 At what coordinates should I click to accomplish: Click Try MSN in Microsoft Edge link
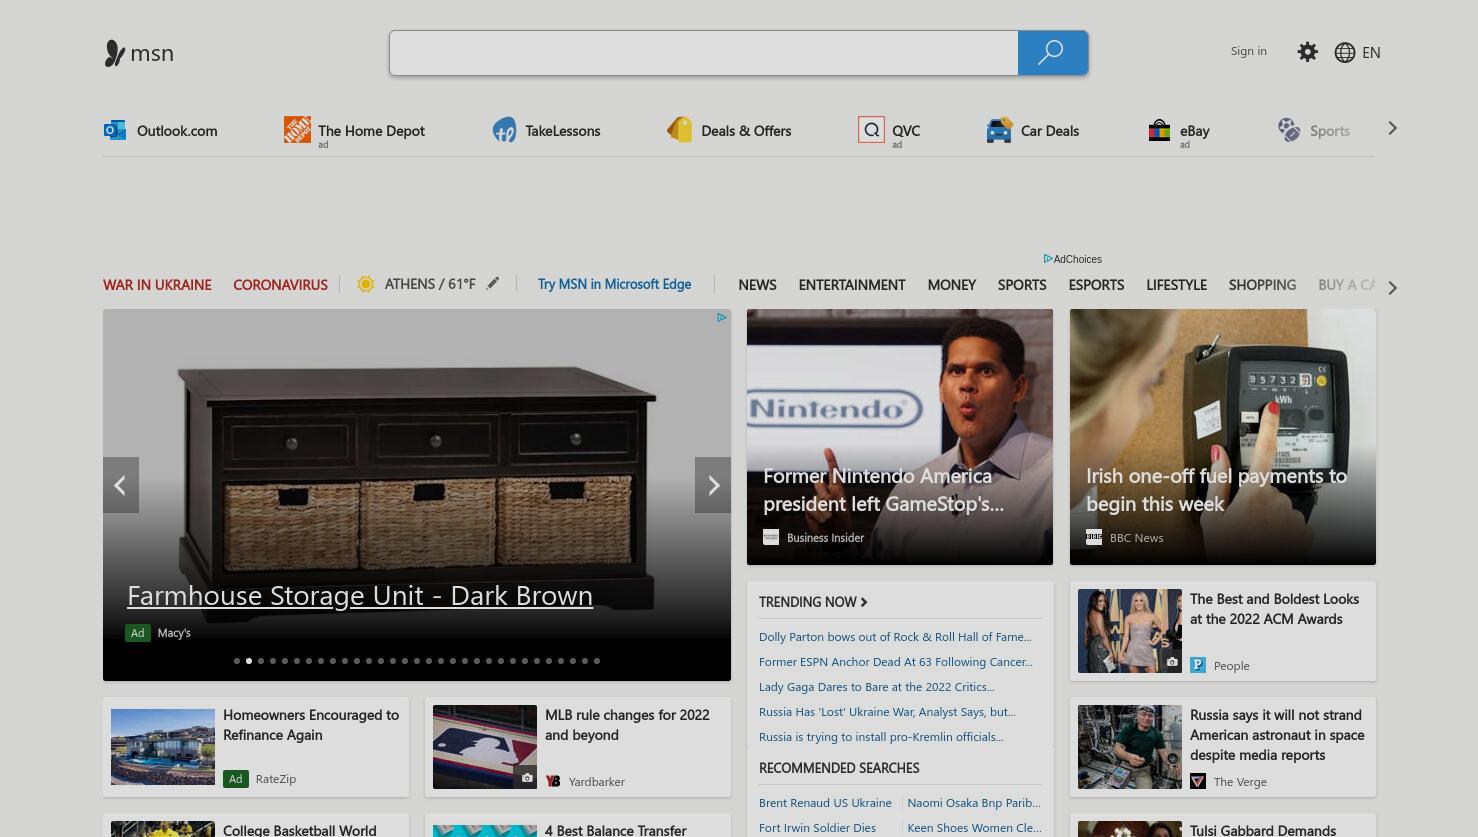click(x=614, y=284)
